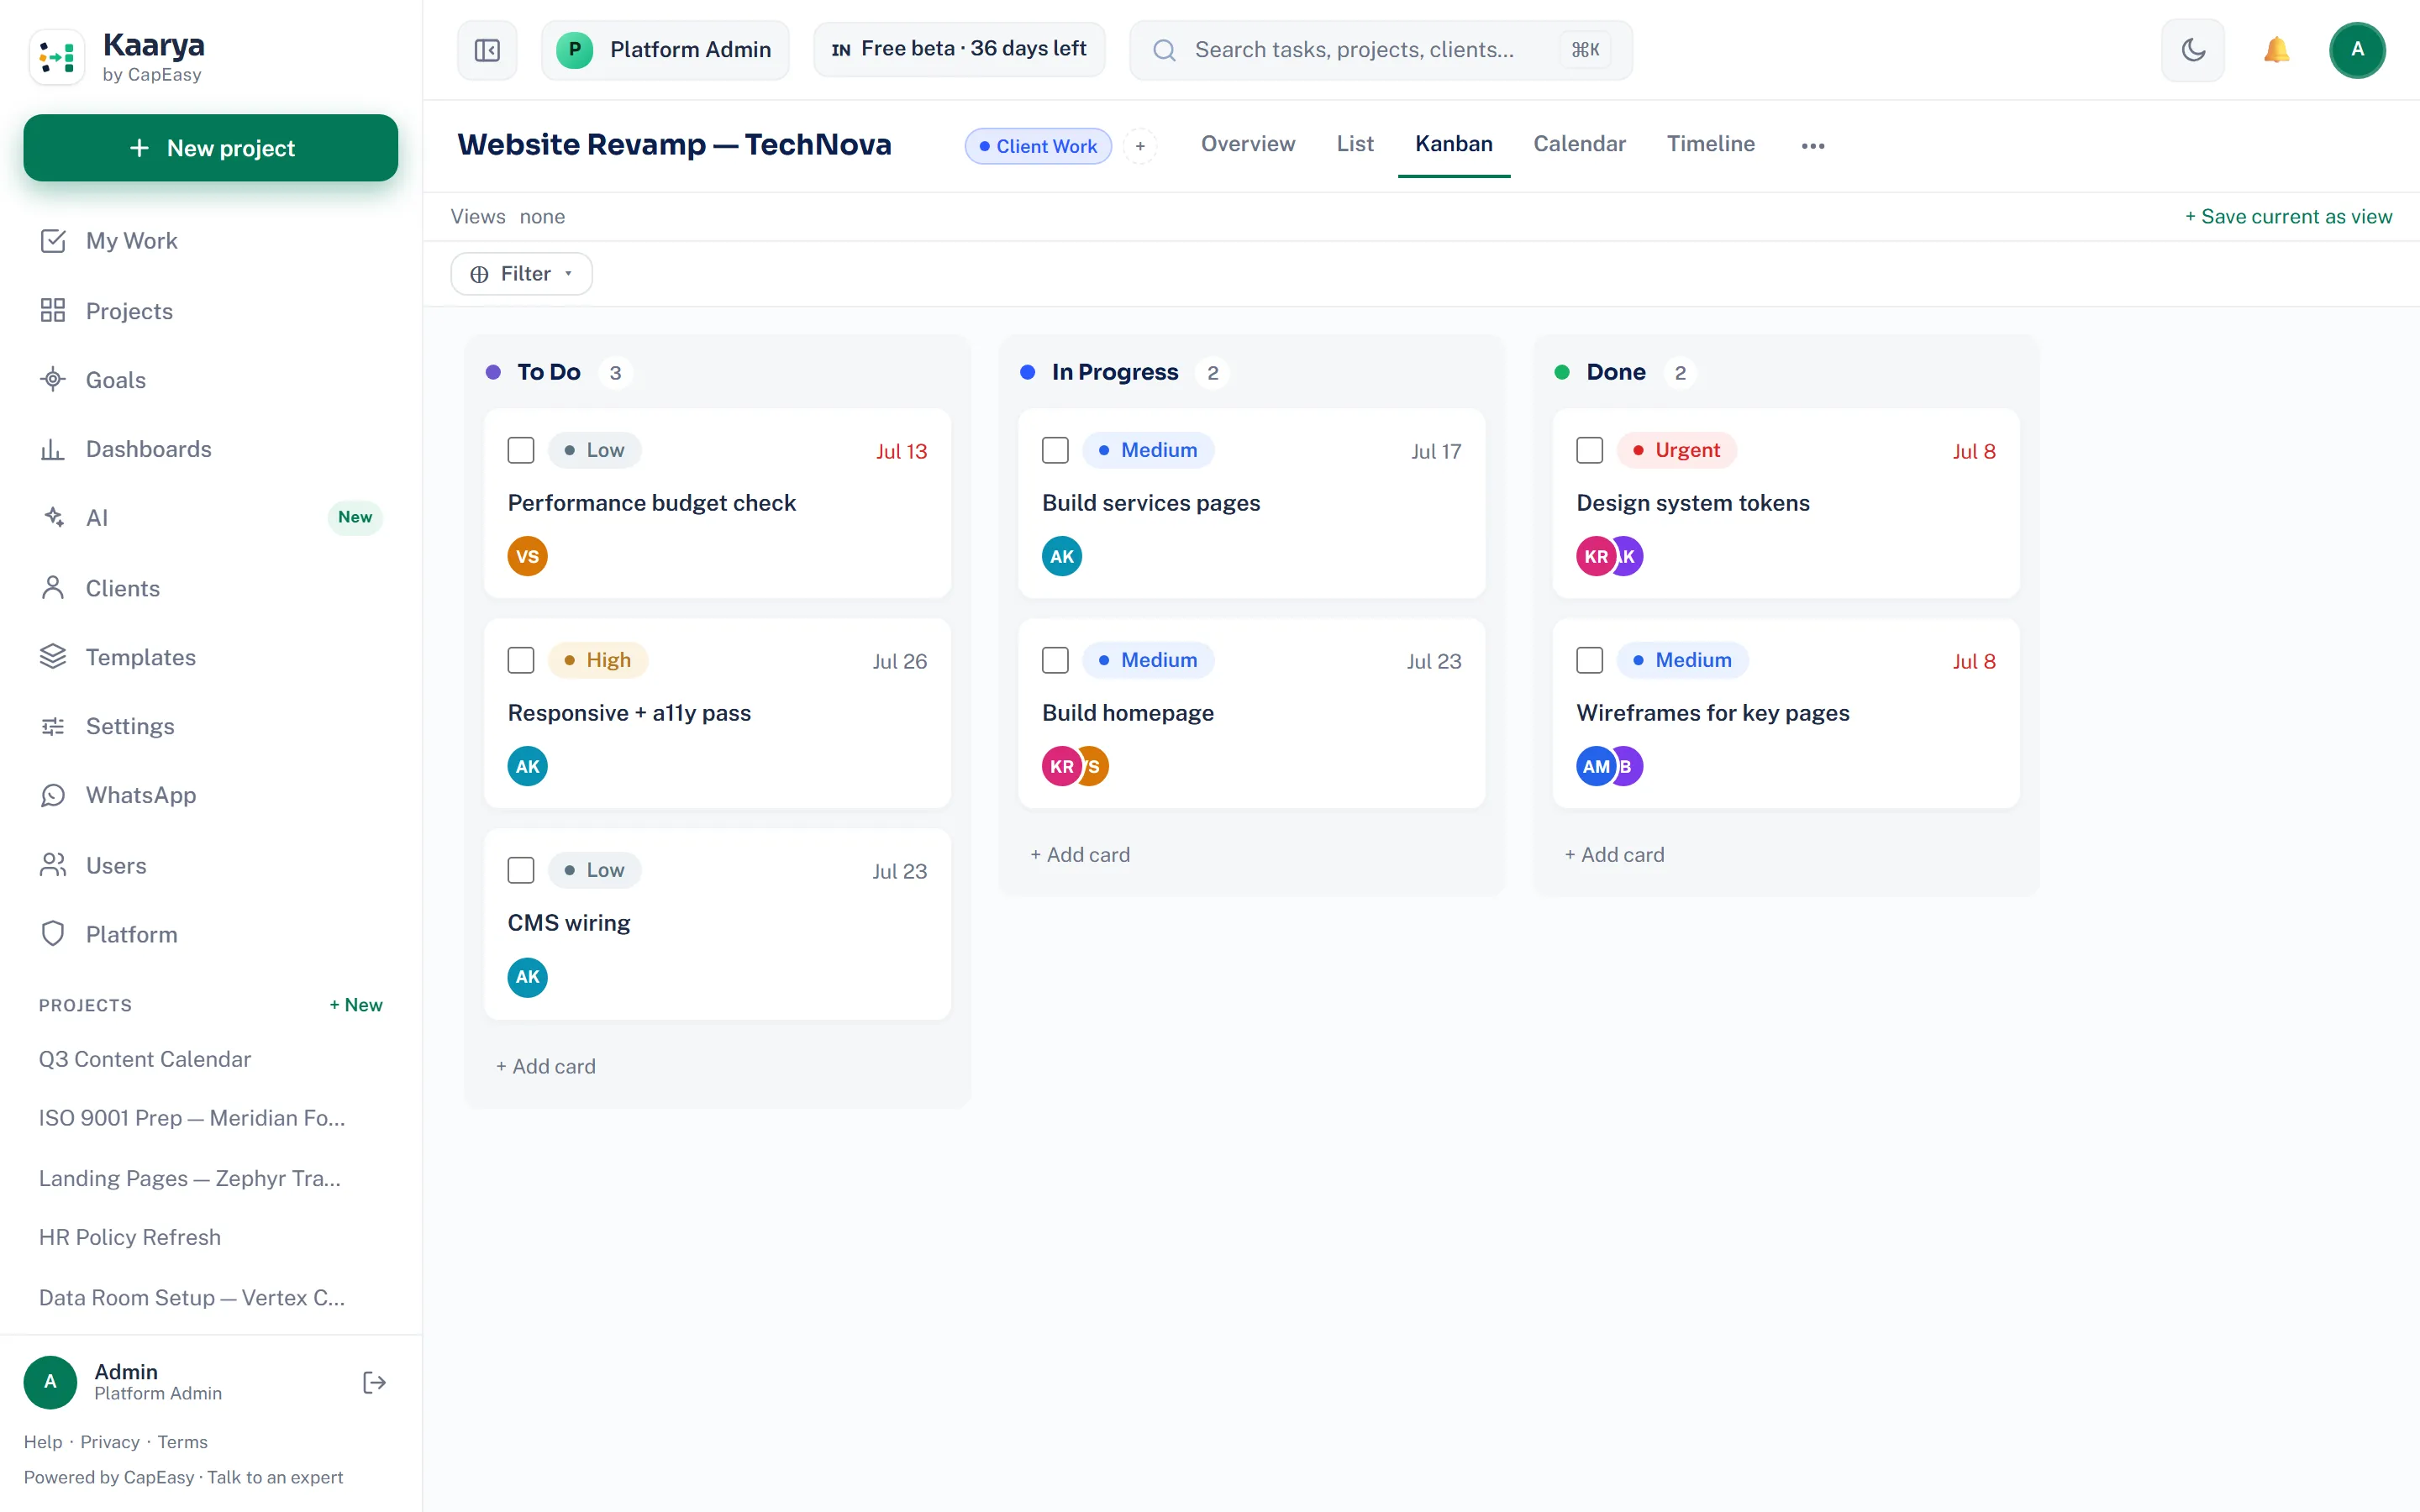Switch to the Overview tab
The image size is (2420, 1512).
1248,144
